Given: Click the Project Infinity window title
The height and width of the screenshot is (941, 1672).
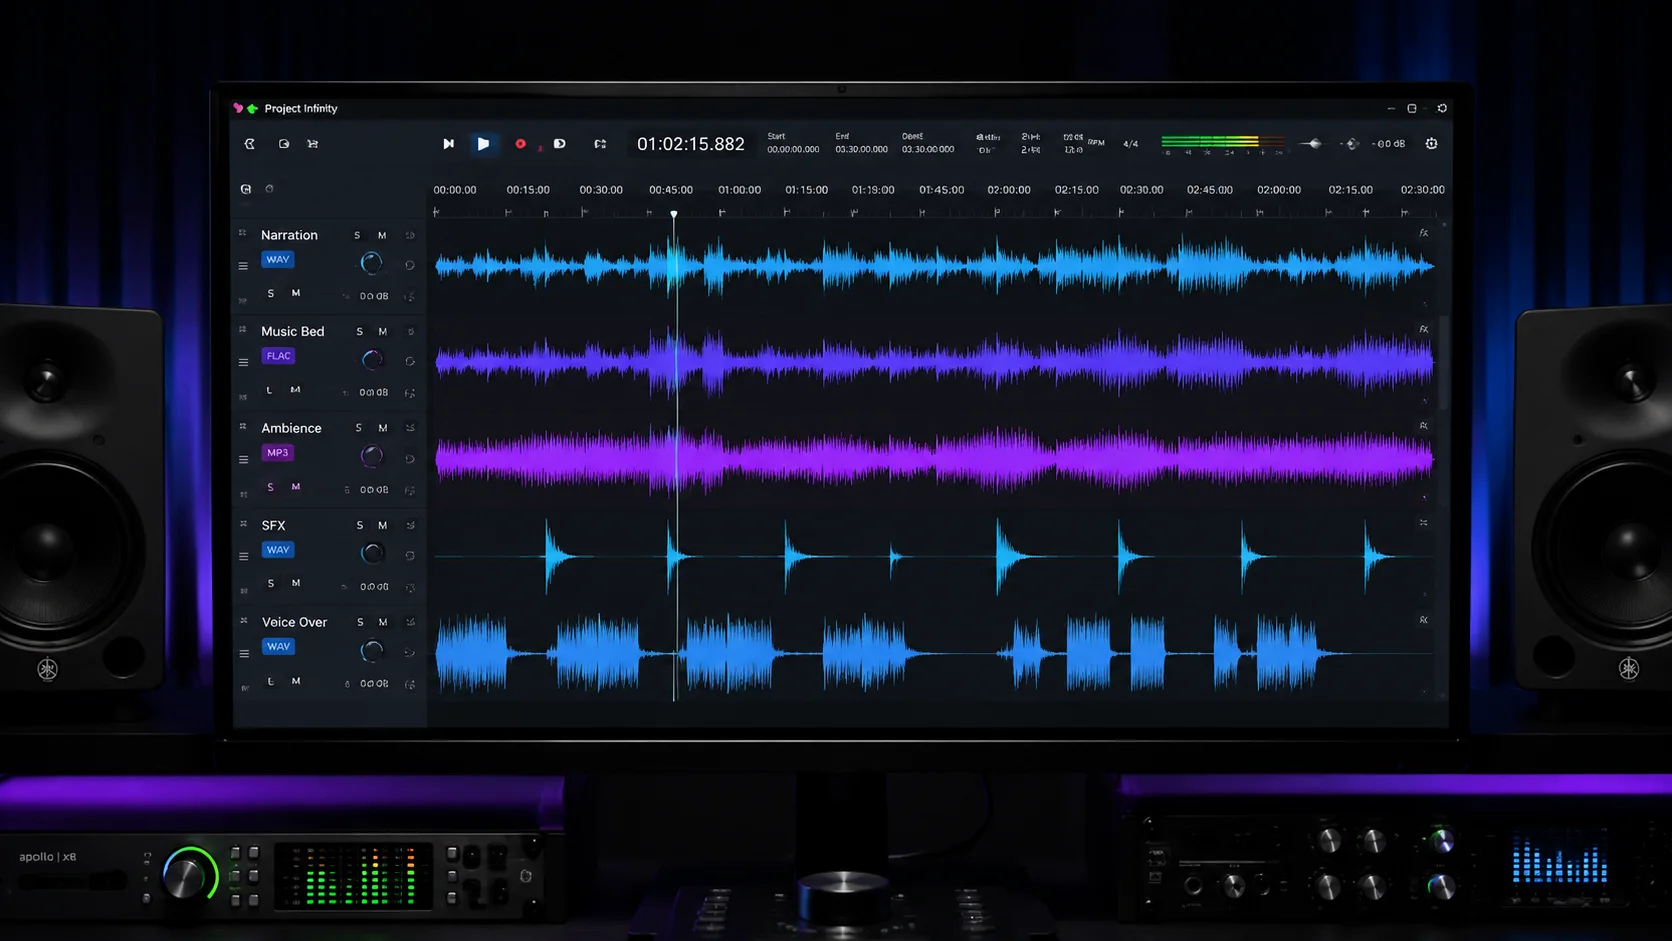Looking at the screenshot, I should click(x=301, y=108).
